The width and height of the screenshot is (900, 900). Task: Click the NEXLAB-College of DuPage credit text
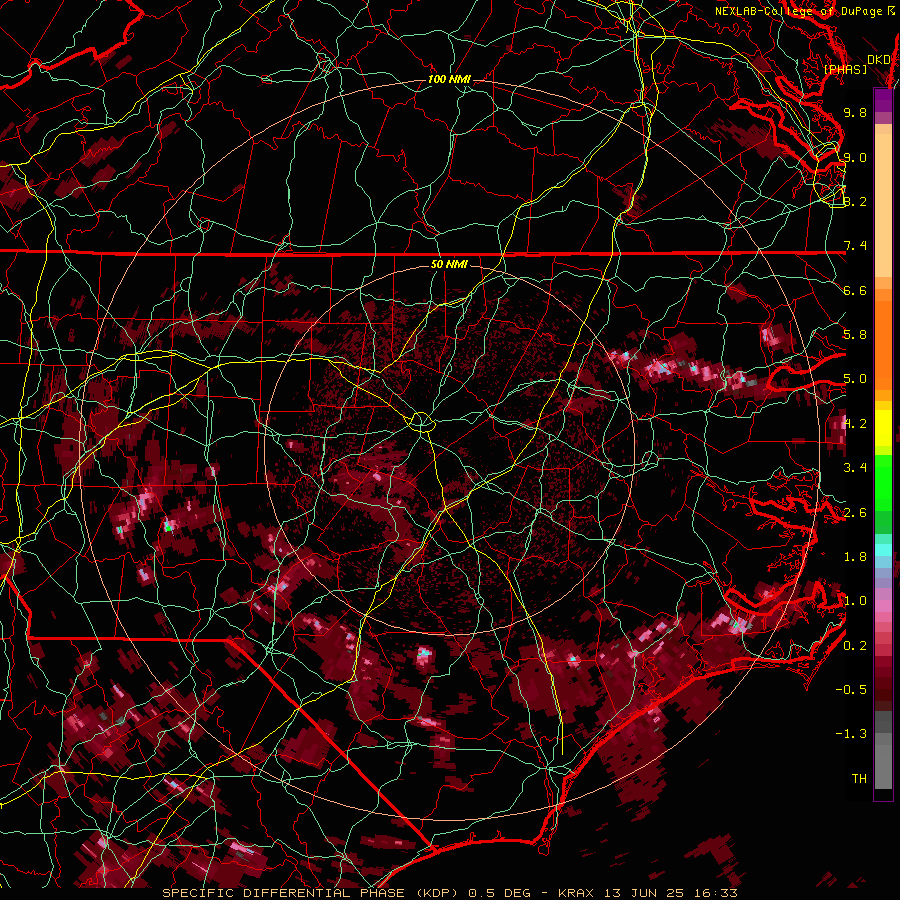[x=805, y=11]
